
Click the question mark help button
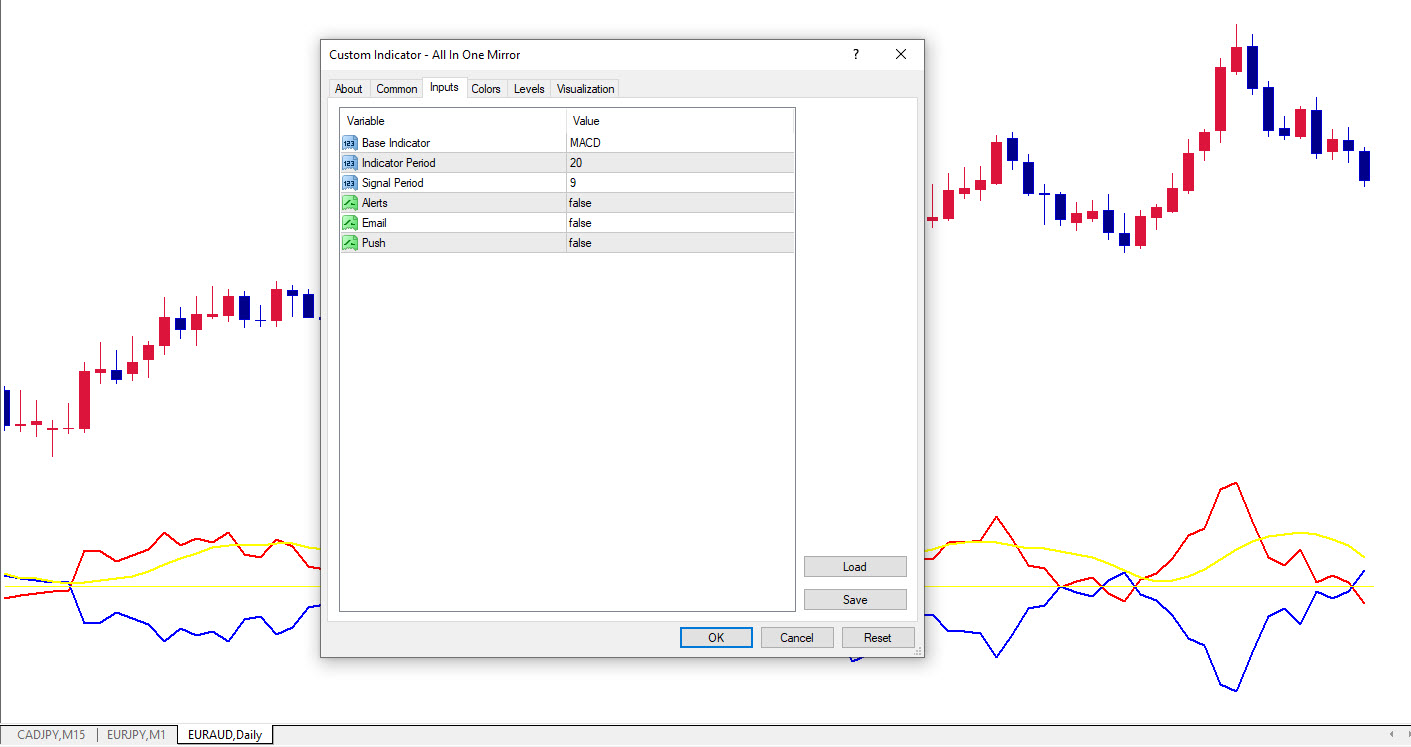(x=855, y=55)
